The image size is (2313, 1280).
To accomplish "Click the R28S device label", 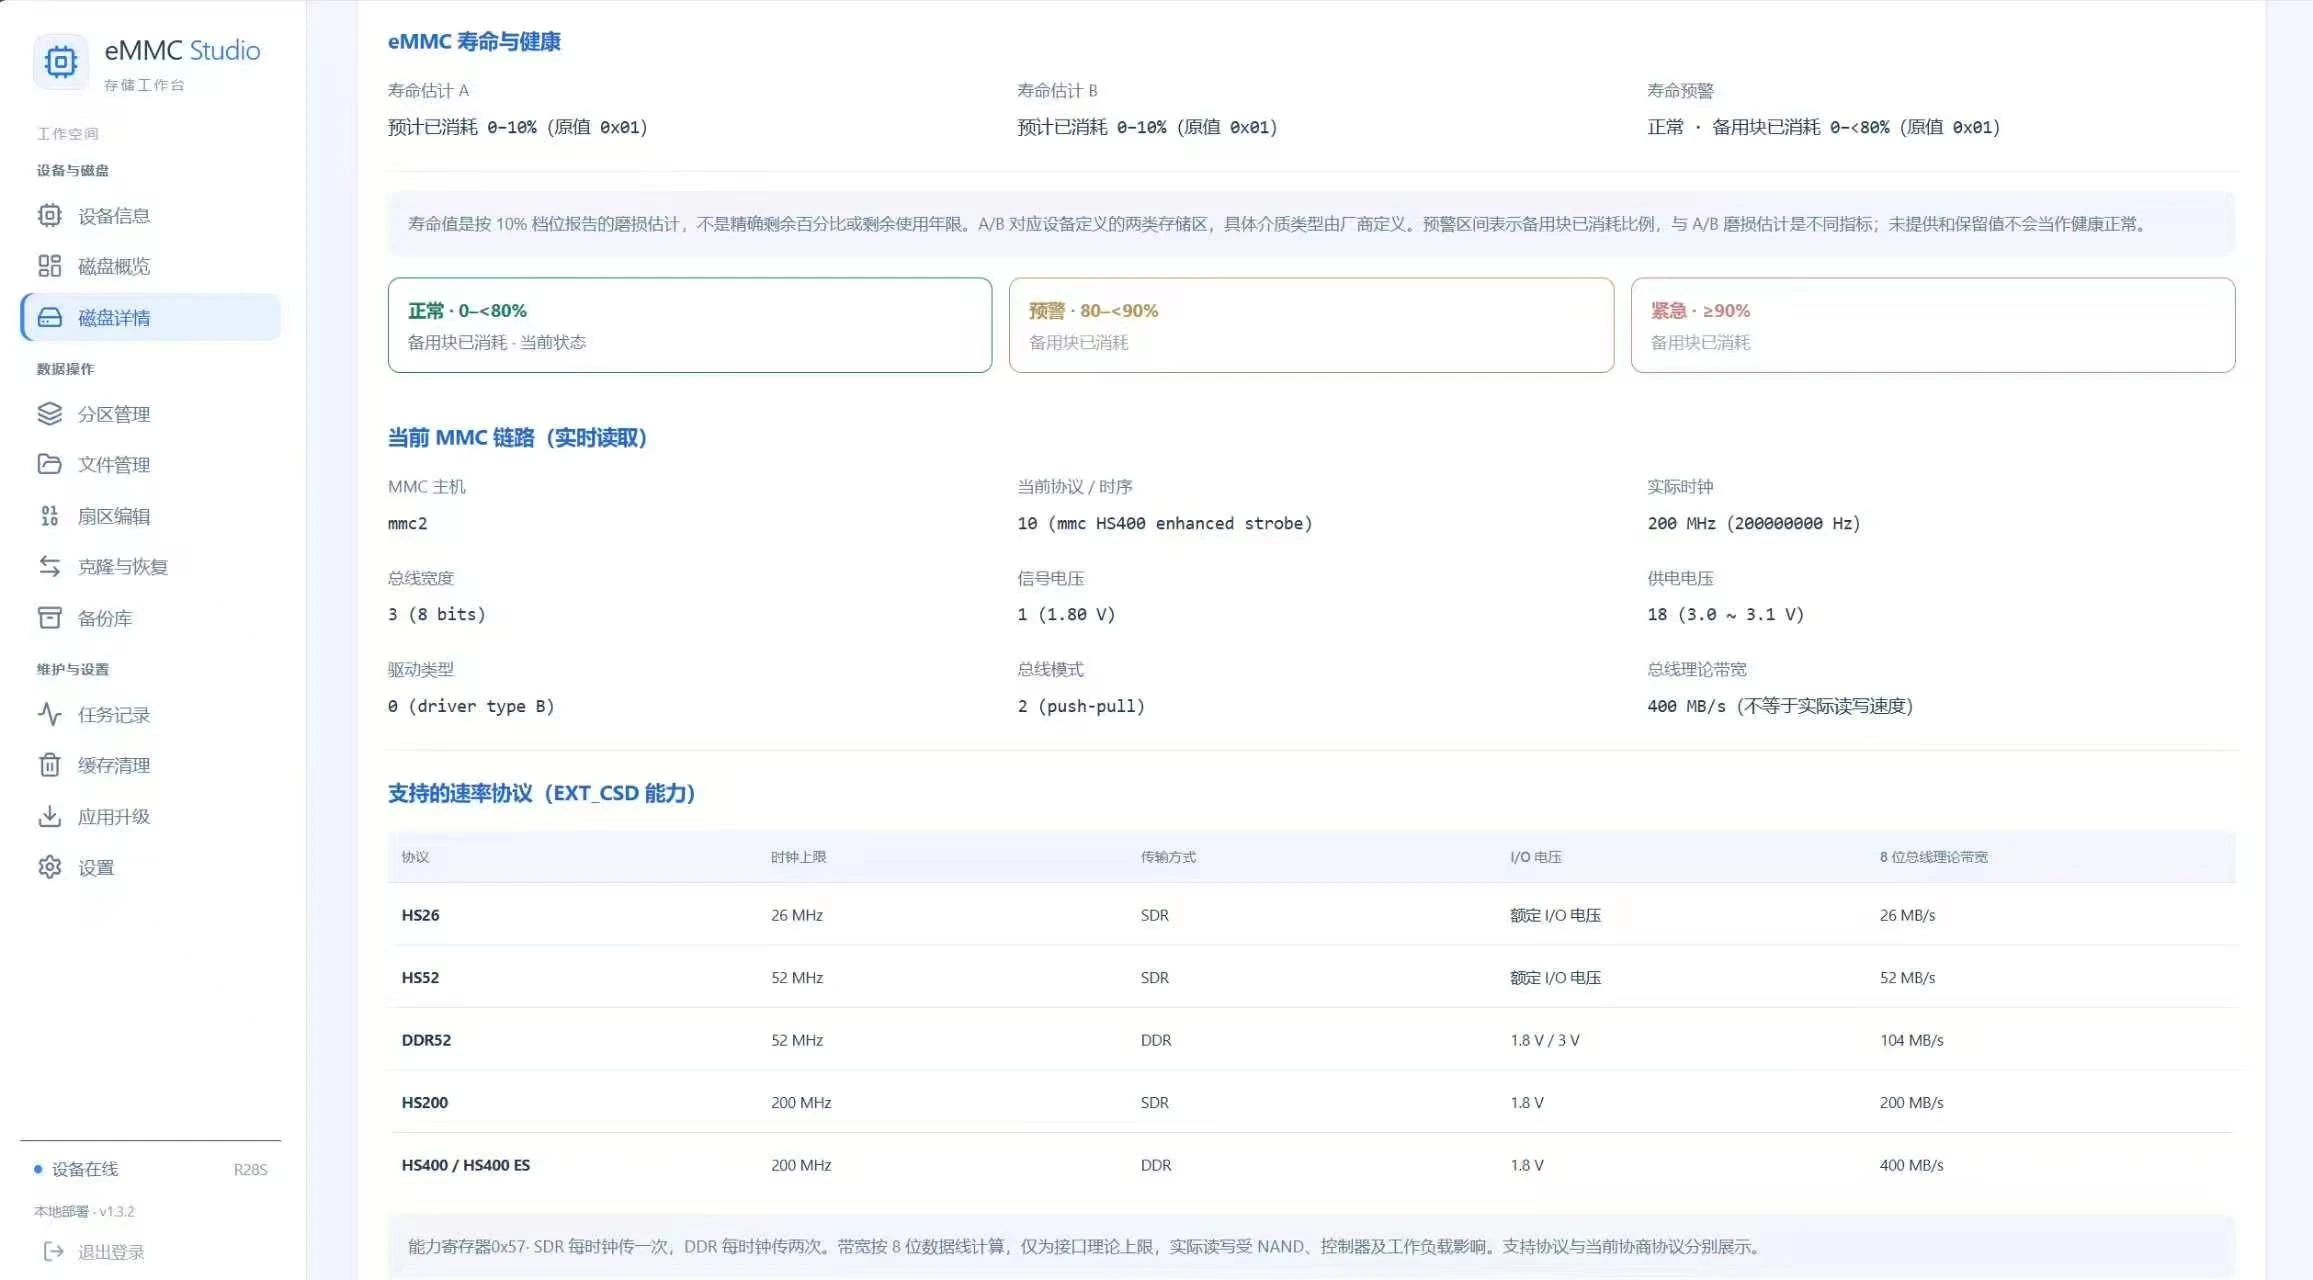I will [x=250, y=1169].
